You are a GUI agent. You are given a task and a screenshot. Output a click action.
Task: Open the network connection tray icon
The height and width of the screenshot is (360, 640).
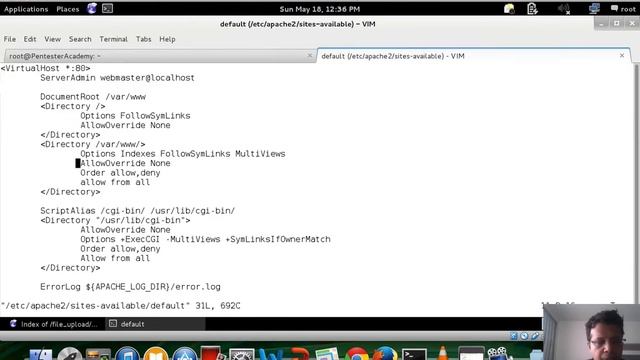[x=594, y=9]
